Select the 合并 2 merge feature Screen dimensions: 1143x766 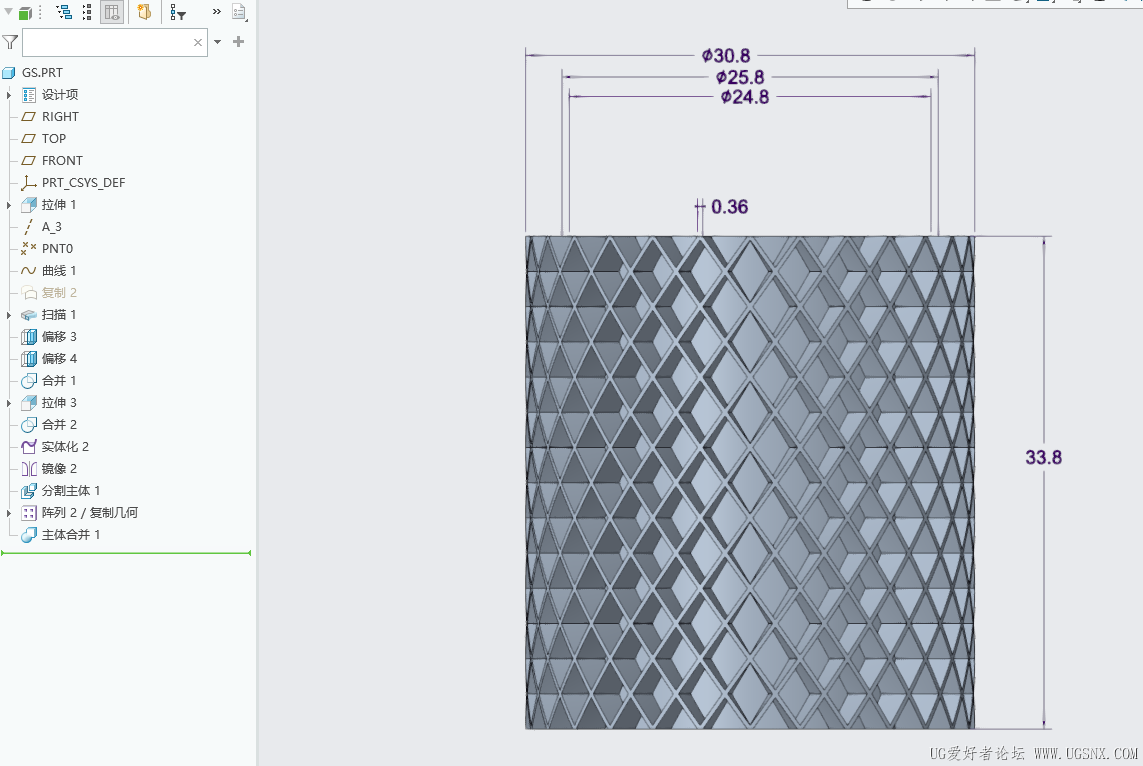(x=49, y=424)
